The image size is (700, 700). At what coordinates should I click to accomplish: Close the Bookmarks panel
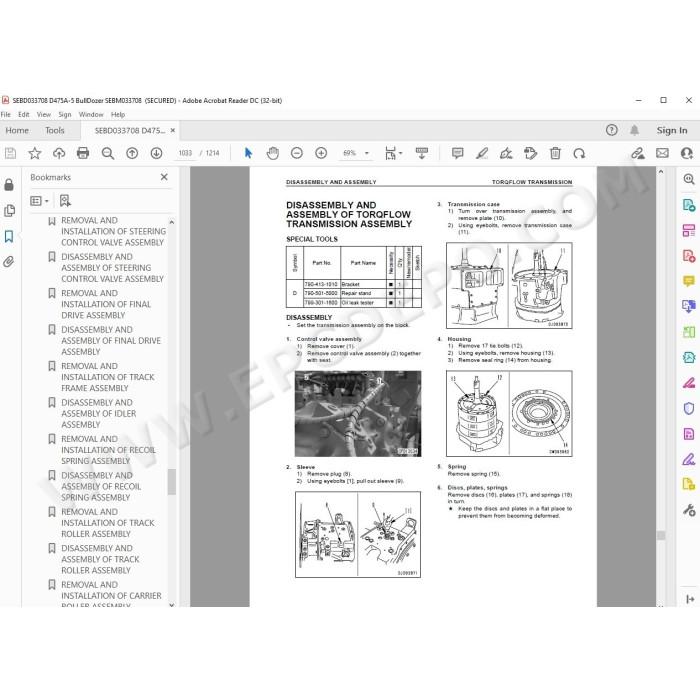[164, 177]
